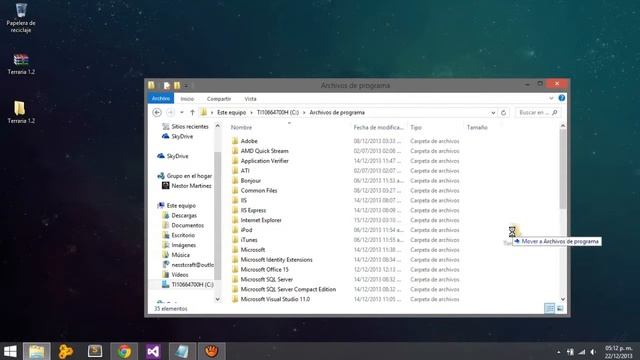Open Vídeos in the navigation pane
Viewport: 640px width, 360px height.
[175, 275]
